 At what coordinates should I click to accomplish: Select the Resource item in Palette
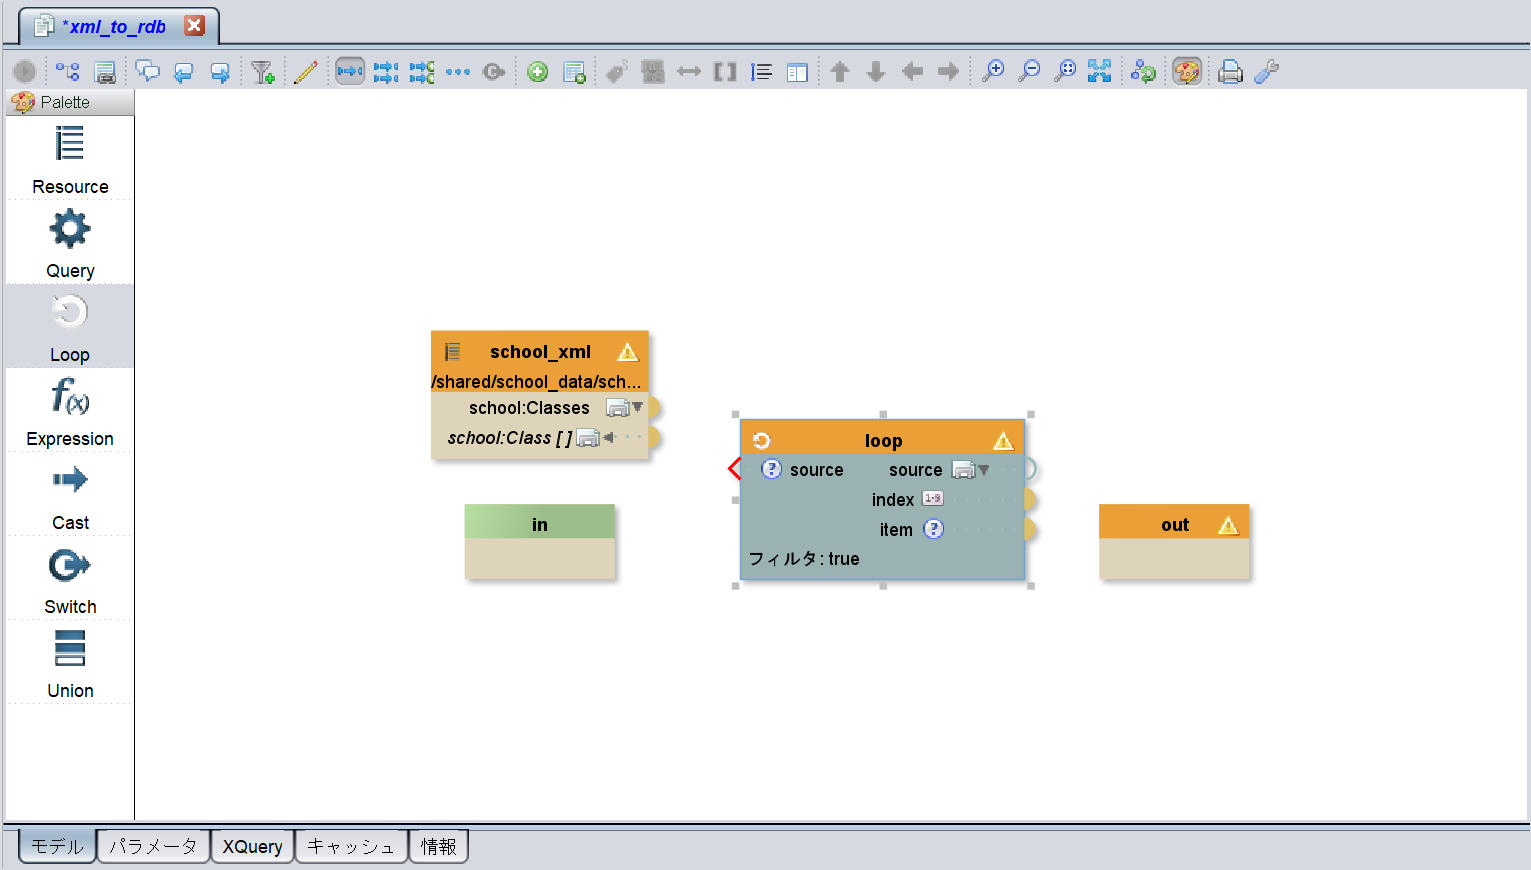(70, 159)
